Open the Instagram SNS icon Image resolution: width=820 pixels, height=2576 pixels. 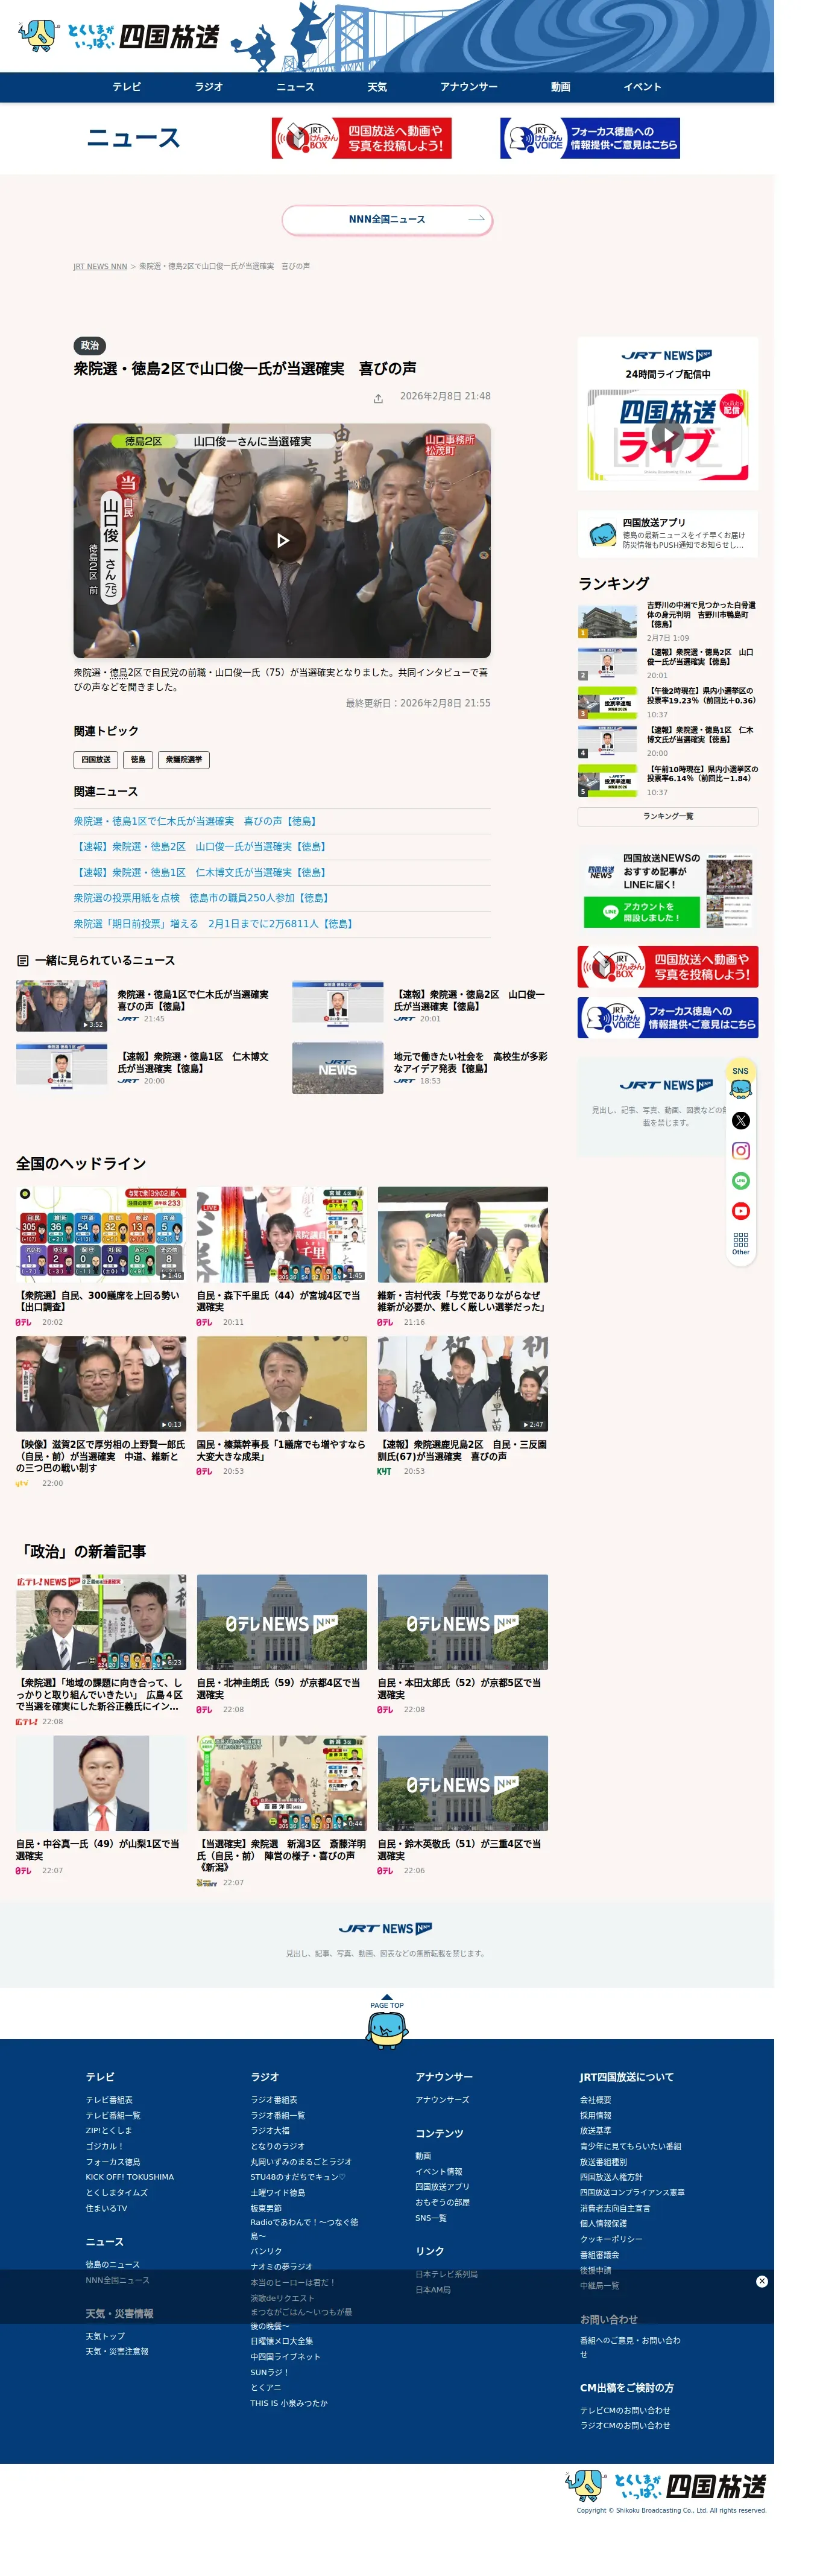[x=740, y=1150]
